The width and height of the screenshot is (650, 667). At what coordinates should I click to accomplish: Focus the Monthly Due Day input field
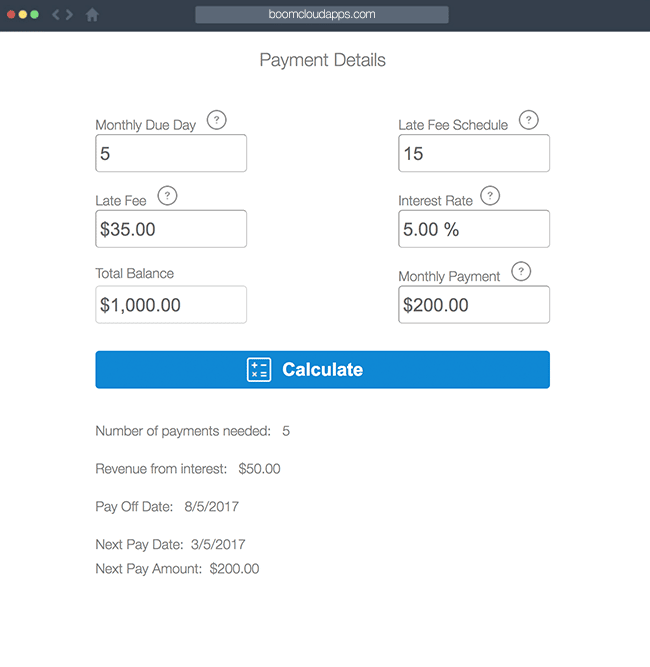click(x=171, y=153)
